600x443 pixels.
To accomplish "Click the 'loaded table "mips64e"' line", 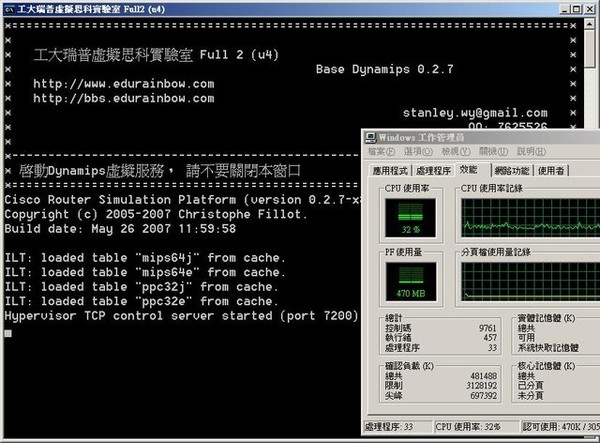I will [x=145, y=272].
